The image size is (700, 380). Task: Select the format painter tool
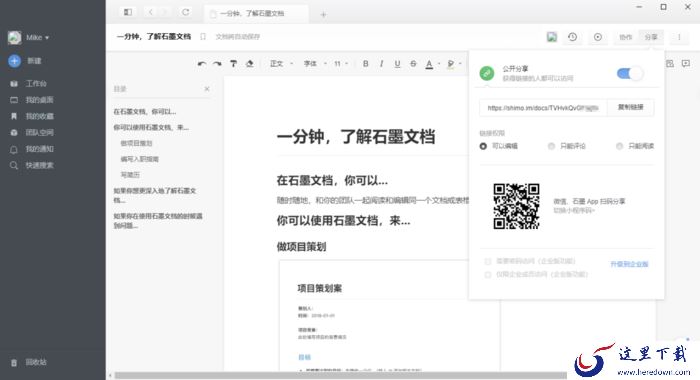233,64
